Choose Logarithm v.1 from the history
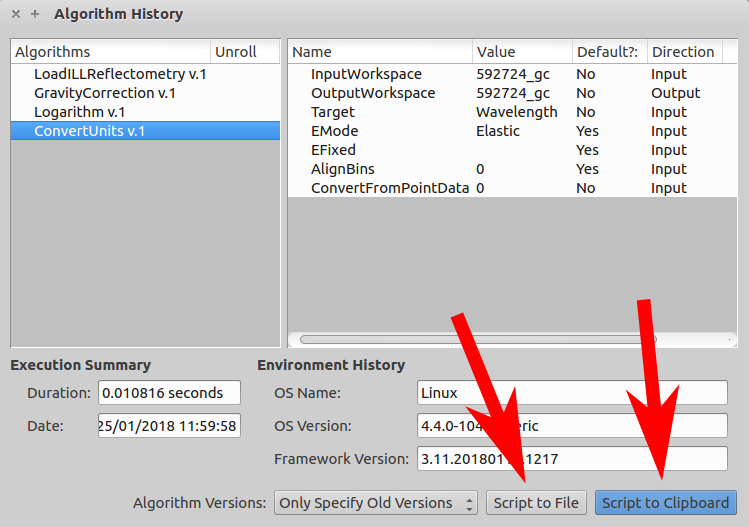The image size is (749, 527). pyautogui.click(x=79, y=112)
